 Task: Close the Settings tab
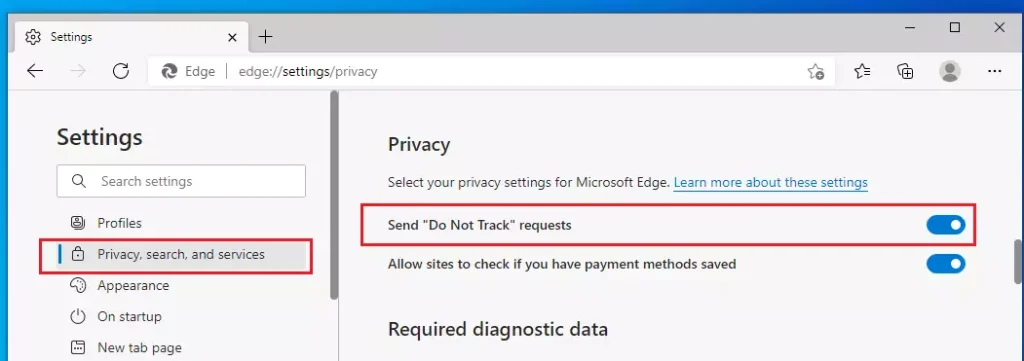tap(232, 38)
